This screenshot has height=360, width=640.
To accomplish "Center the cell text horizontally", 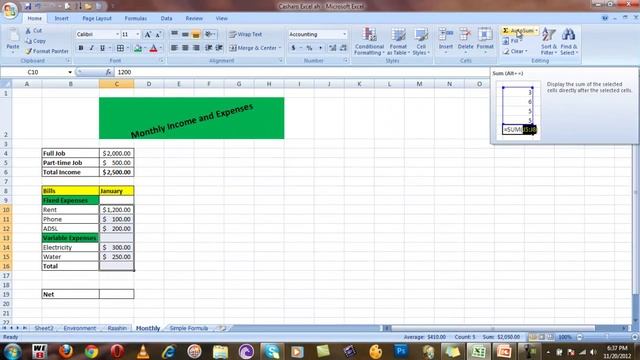I will click(x=185, y=48).
